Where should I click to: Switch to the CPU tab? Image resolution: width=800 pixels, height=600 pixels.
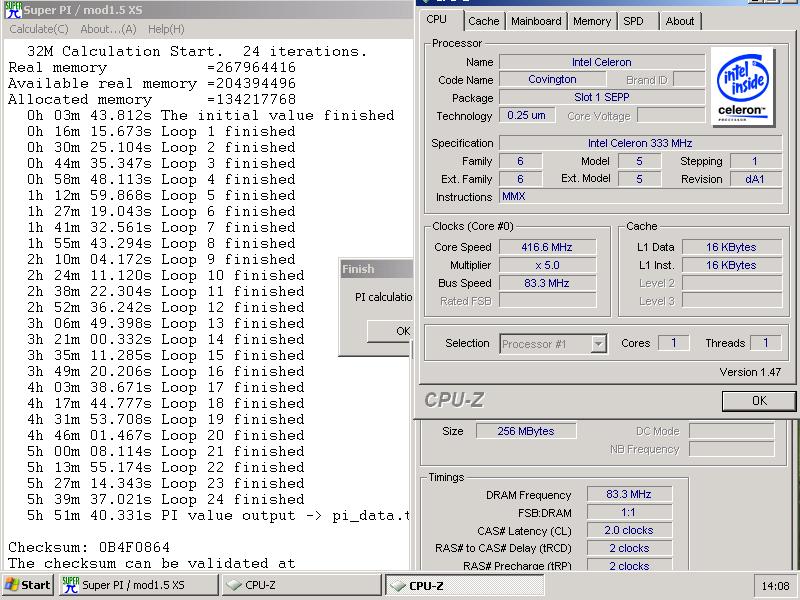pos(437,19)
